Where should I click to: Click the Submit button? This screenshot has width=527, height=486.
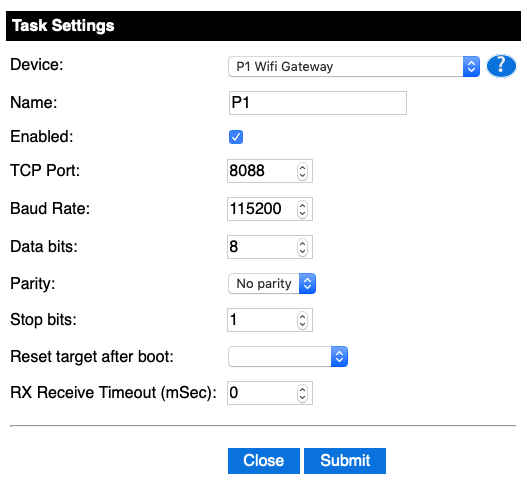(345, 461)
